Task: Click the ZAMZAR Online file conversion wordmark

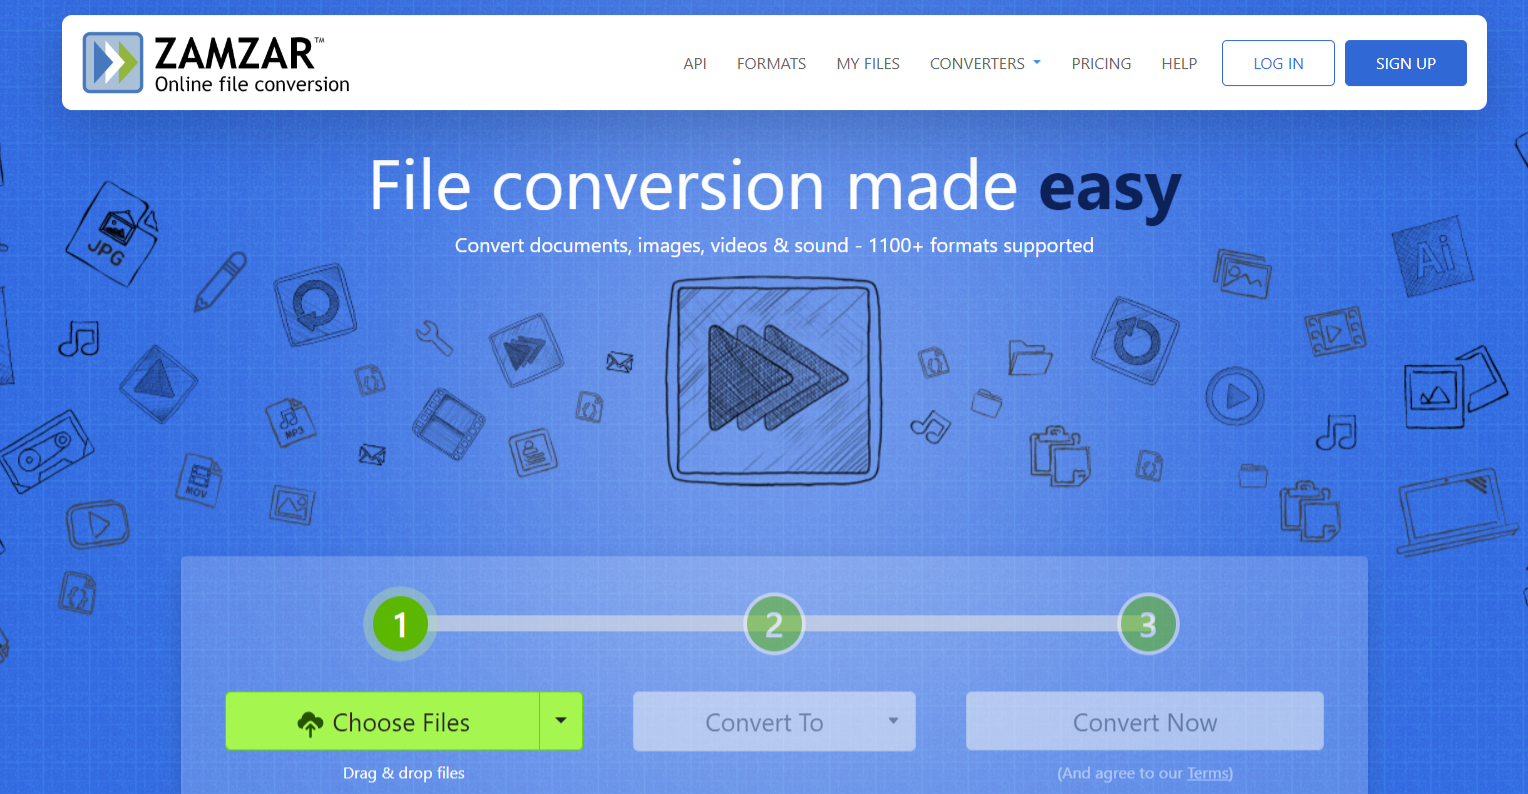Action: [x=252, y=64]
